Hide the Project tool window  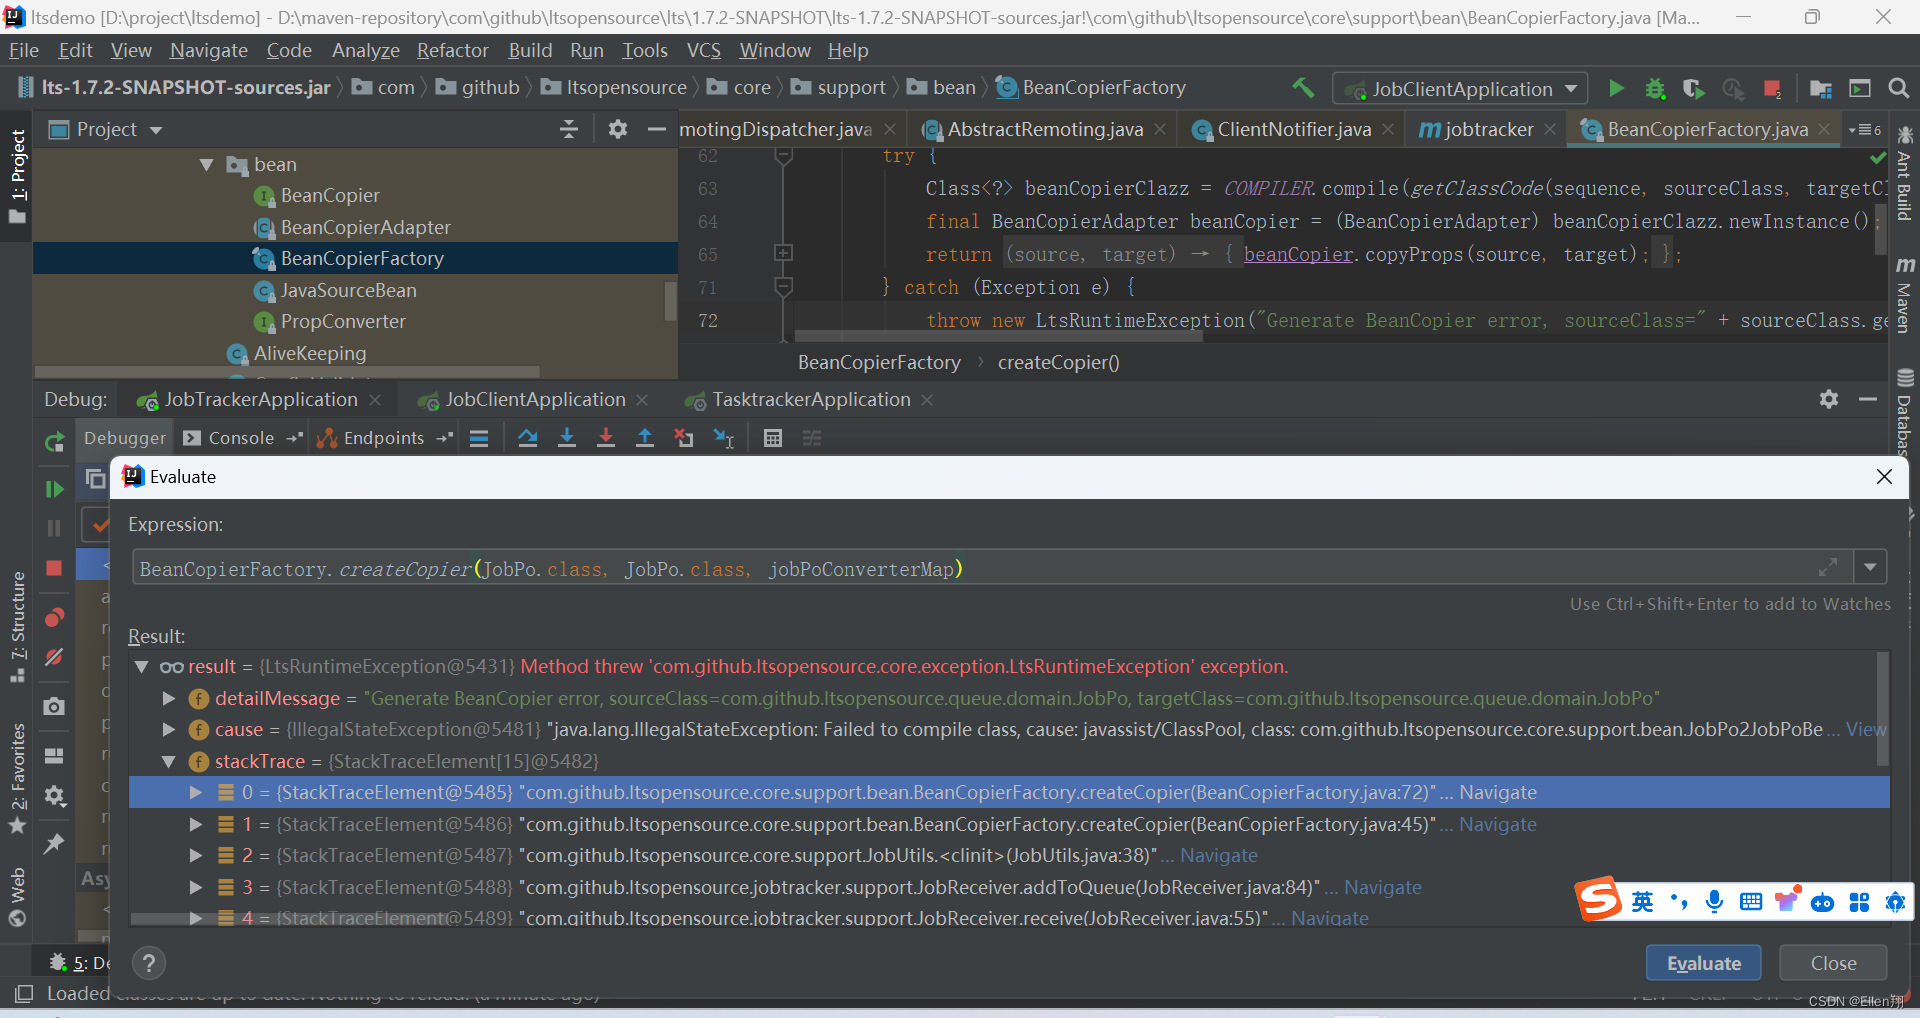(656, 129)
